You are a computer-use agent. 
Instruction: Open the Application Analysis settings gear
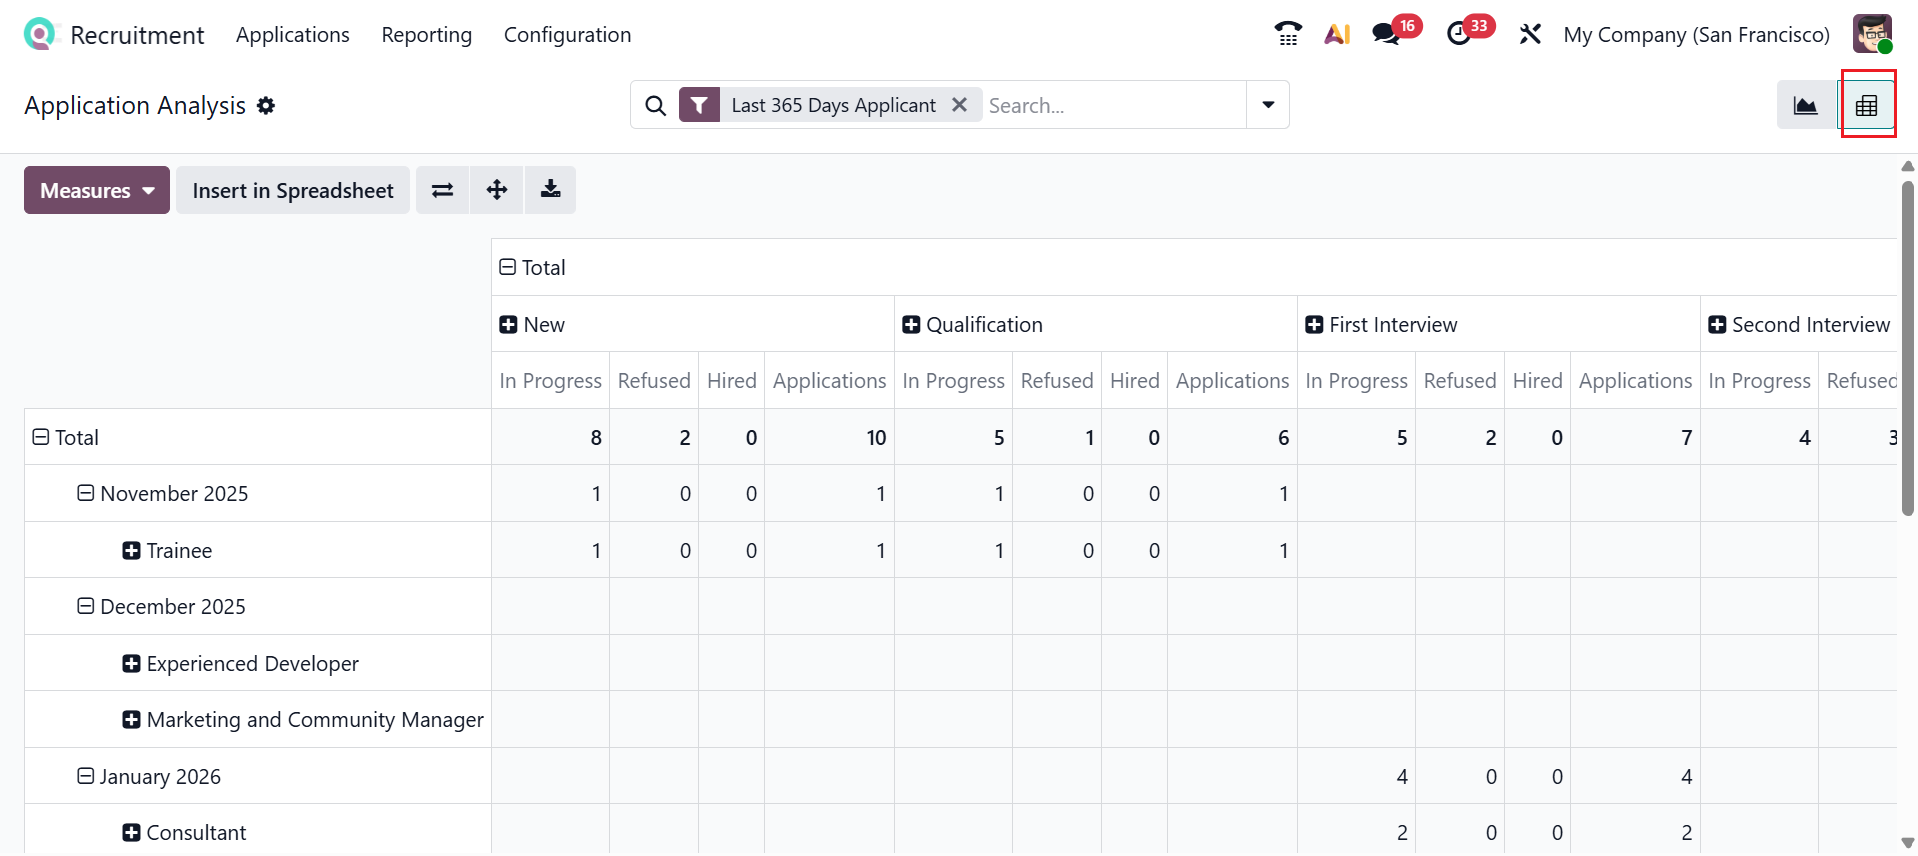[x=266, y=105]
